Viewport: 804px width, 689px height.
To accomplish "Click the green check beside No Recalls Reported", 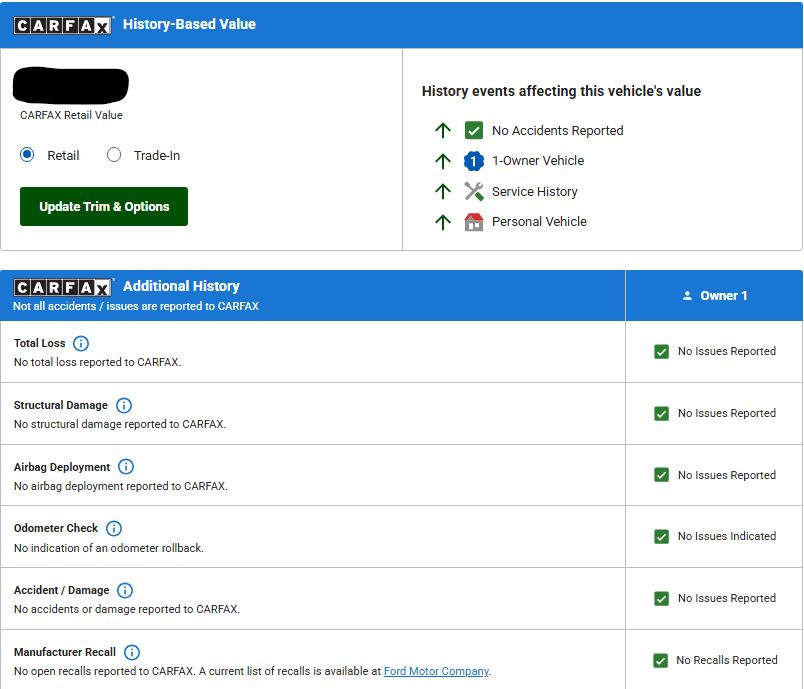I will tap(660, 661).
